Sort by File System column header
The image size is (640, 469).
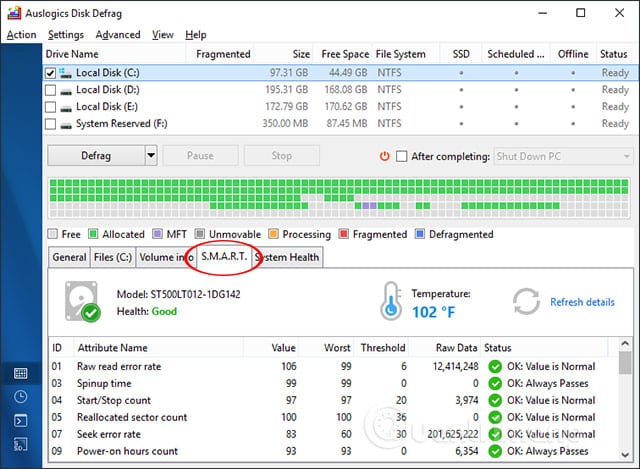click(406, 54)
